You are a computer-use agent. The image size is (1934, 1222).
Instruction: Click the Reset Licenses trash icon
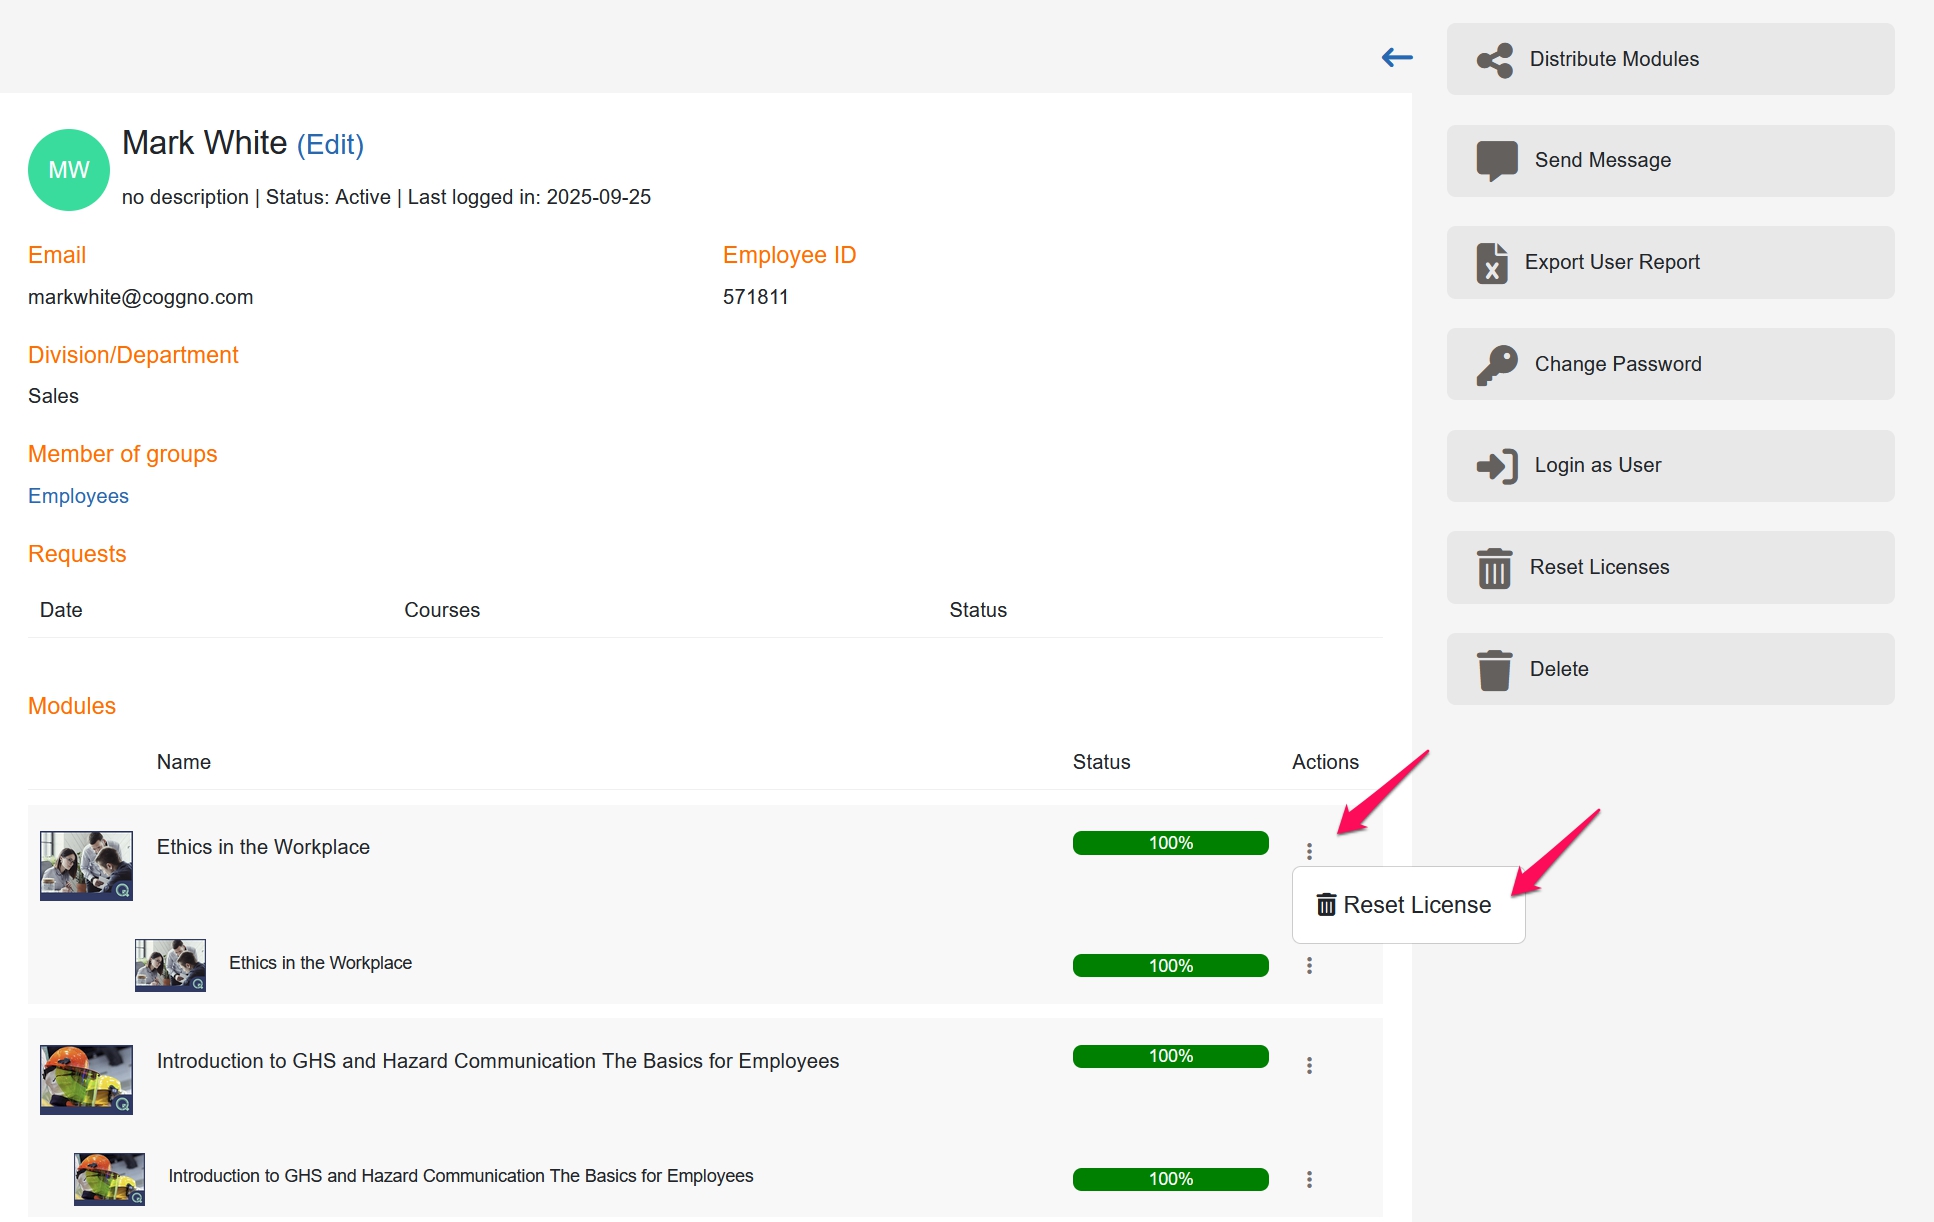(x=1494, y=568)
